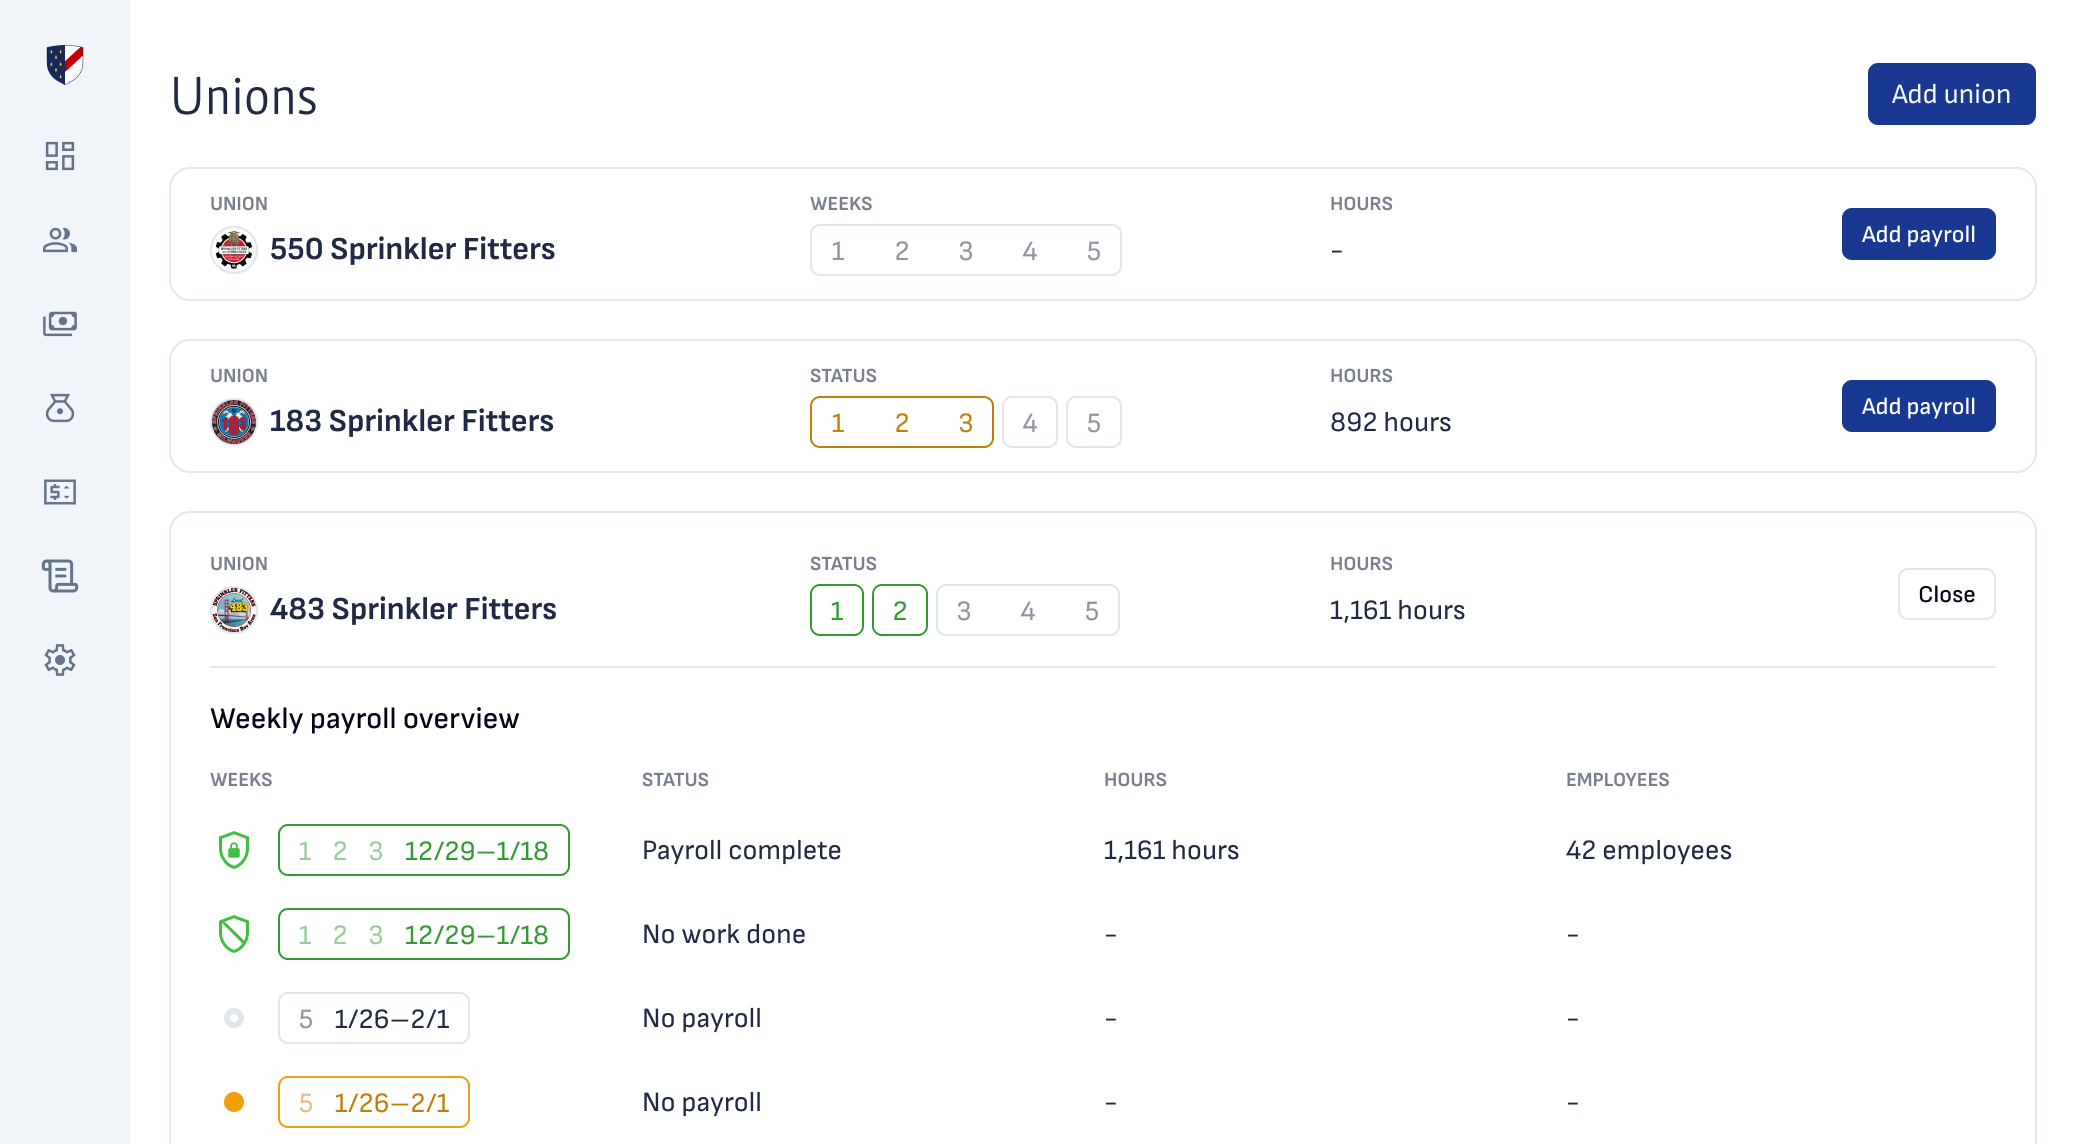Click the gray circle status for week 5
Screen dimensions: 2076x1144
pos(234,1018)
